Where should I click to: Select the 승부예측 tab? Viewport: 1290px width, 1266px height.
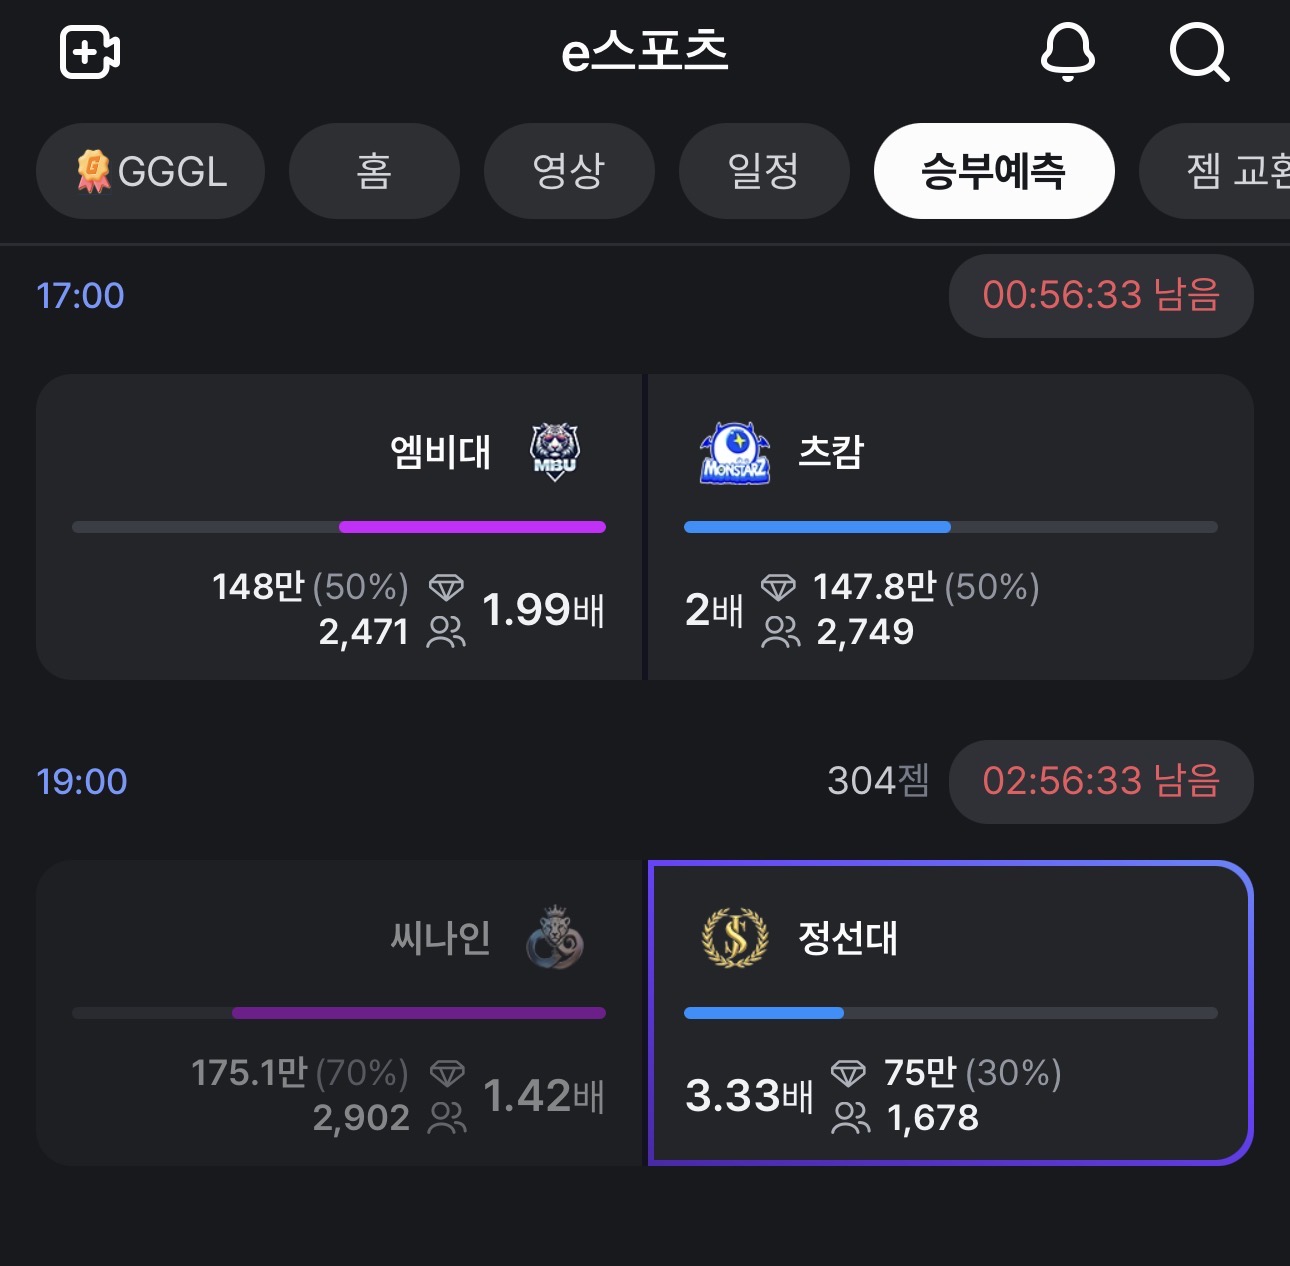point(993,171)
